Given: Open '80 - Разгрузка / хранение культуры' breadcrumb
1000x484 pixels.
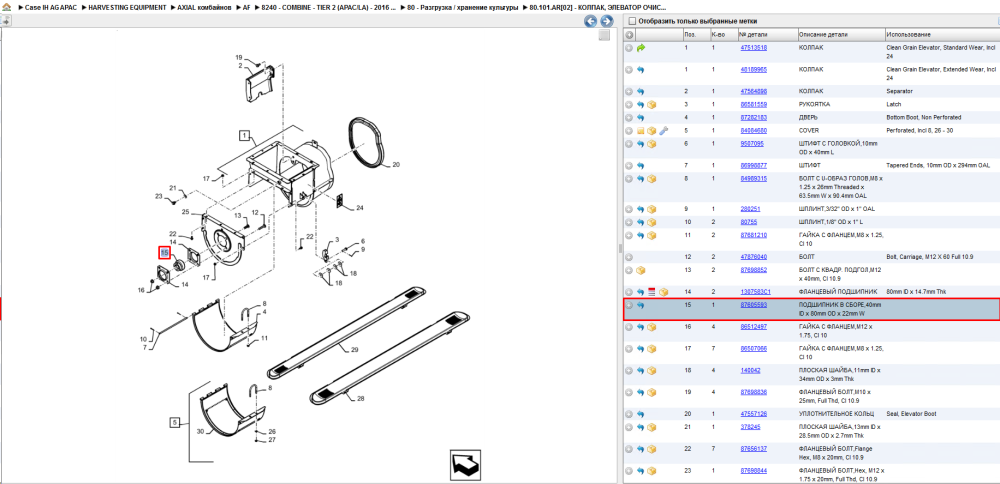Looking at the screenshot, I should click(x=462, y=8).
